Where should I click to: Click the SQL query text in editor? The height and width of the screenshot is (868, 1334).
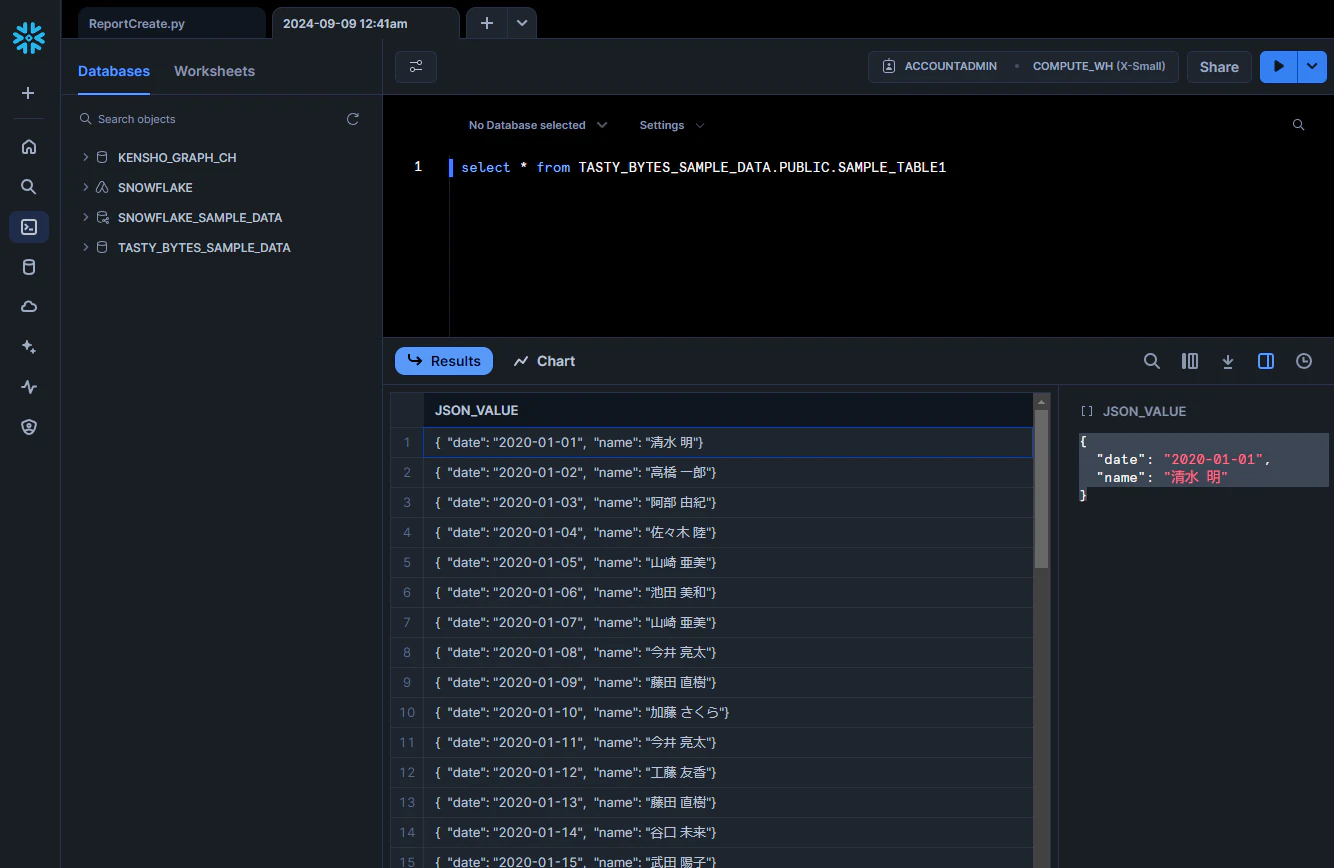[703, 167]
